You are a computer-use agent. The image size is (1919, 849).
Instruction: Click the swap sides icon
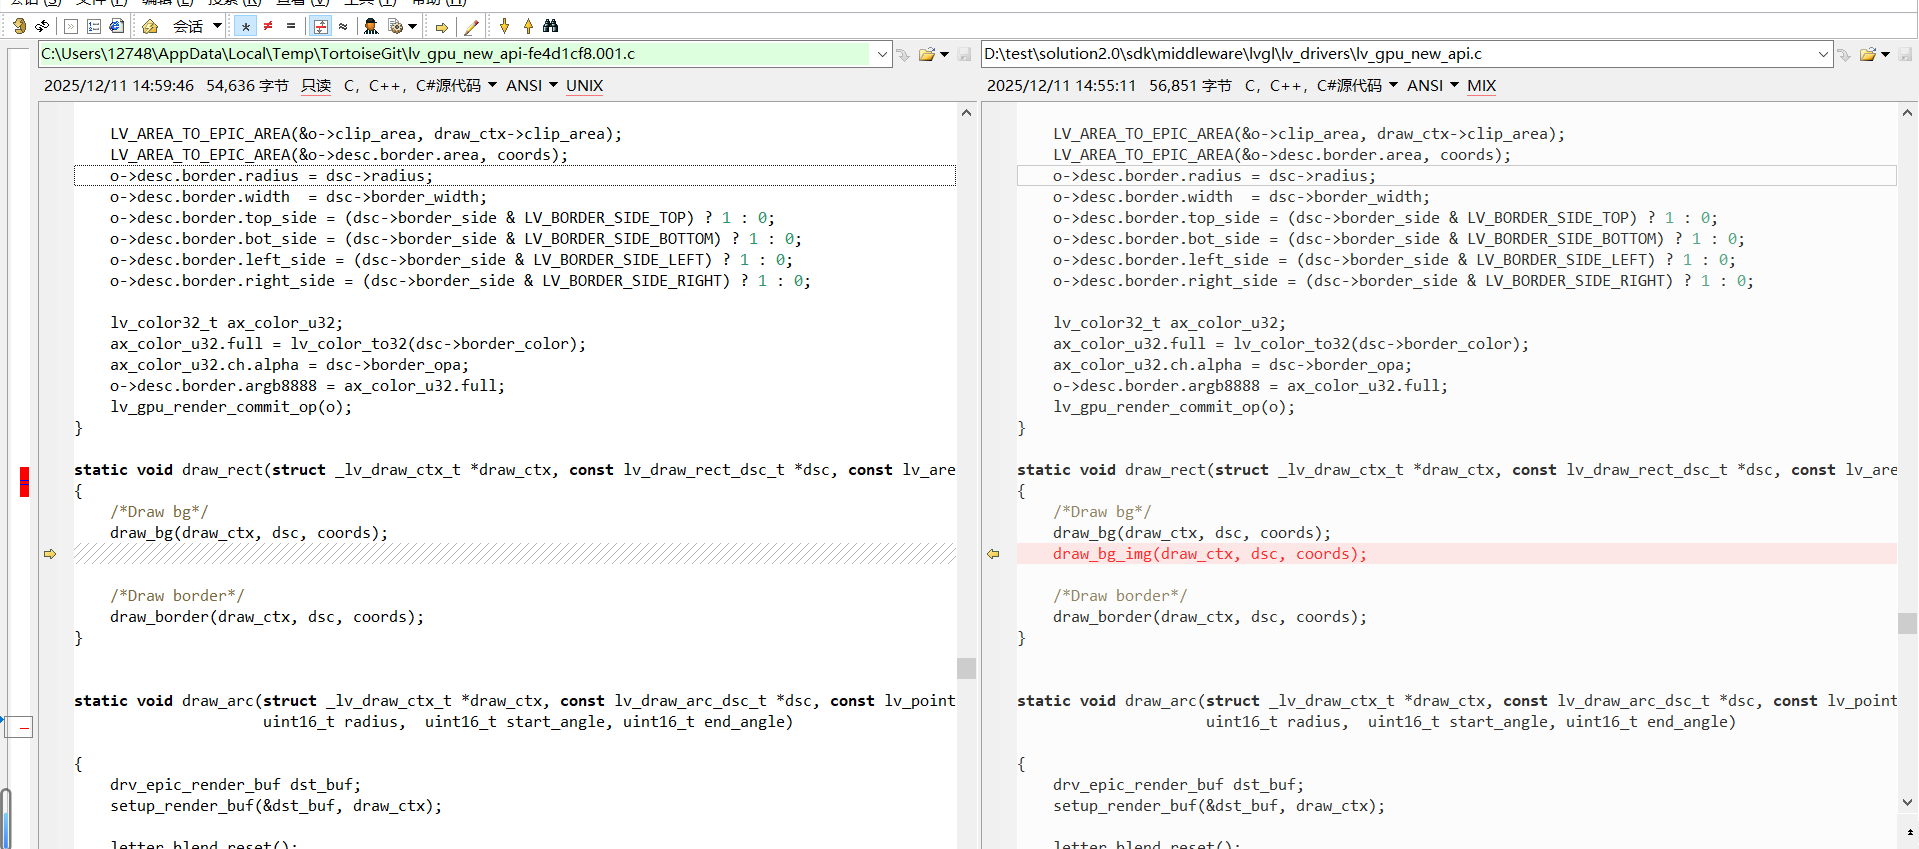(42, 26)
